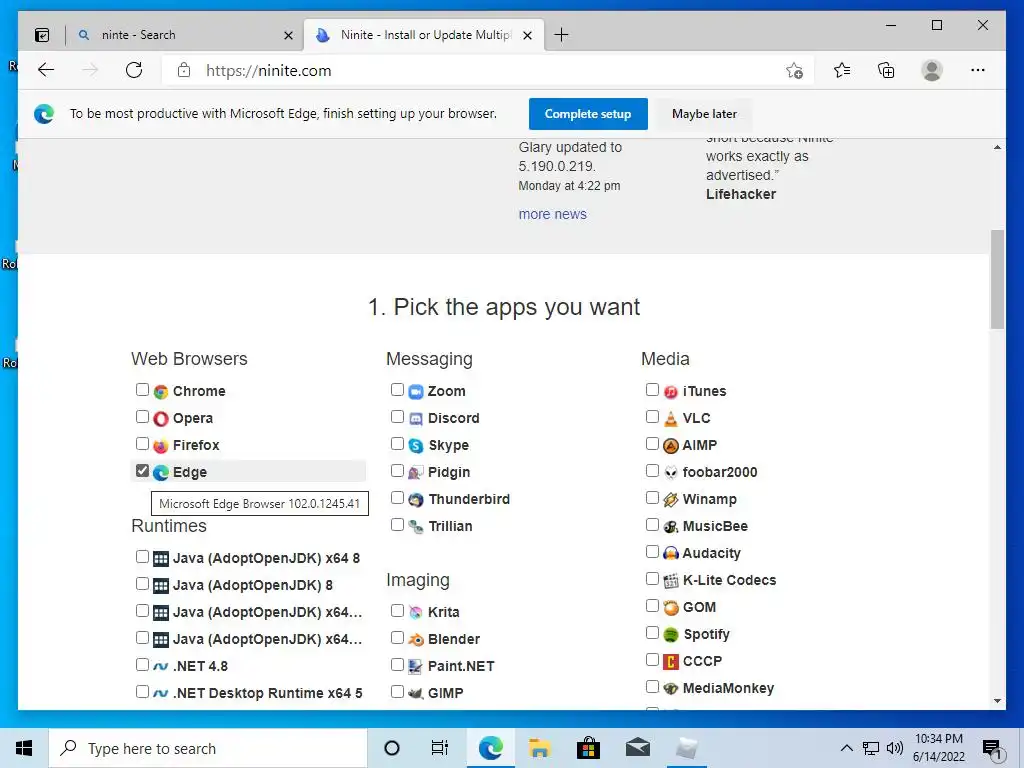Open the notification center icon
Image resolution: width=1024 pixels, height=768 pixels.
(993, 748)
